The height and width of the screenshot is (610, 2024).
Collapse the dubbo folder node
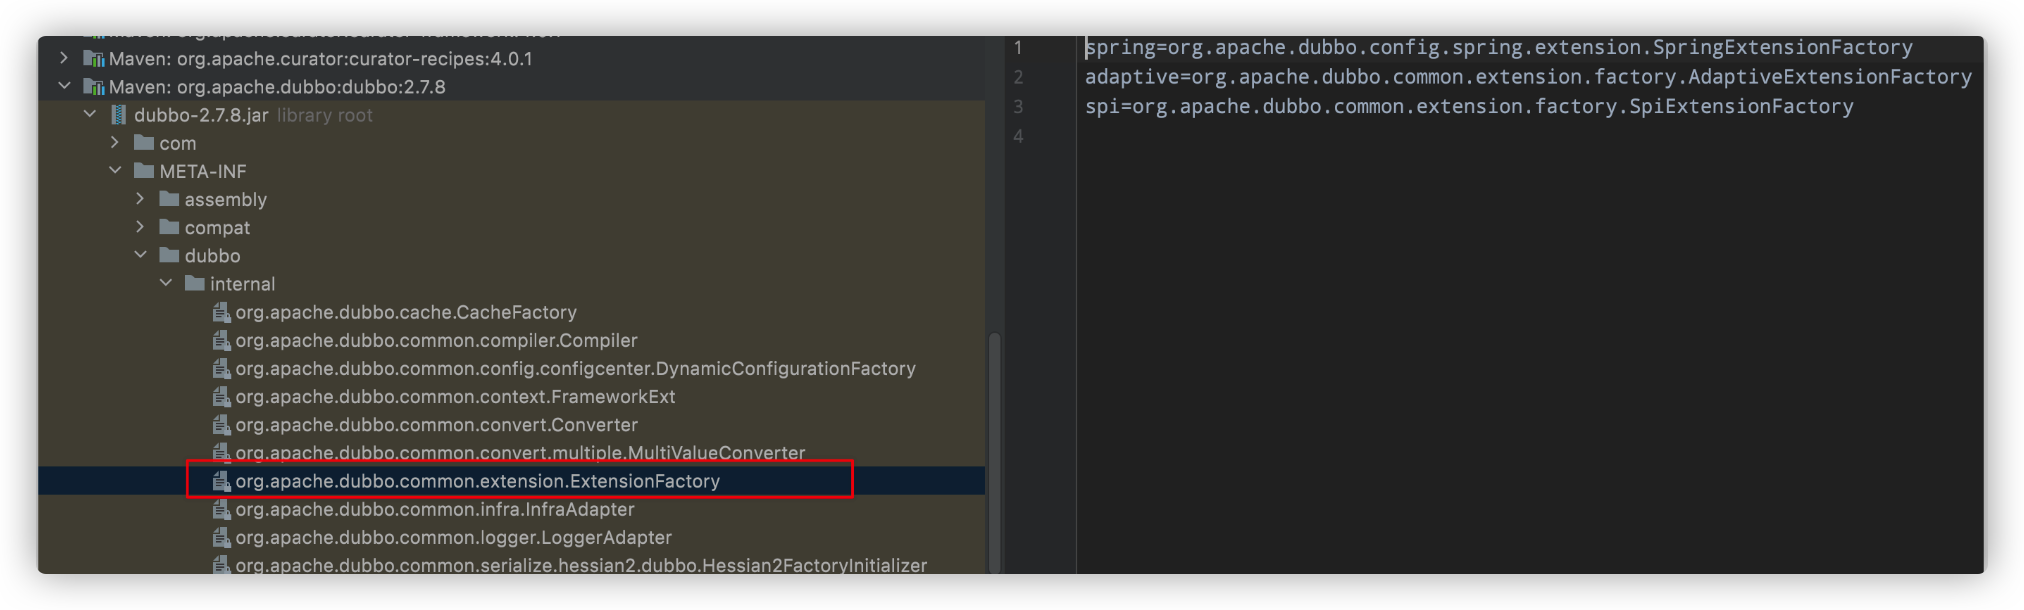click(x=140, y=255)
